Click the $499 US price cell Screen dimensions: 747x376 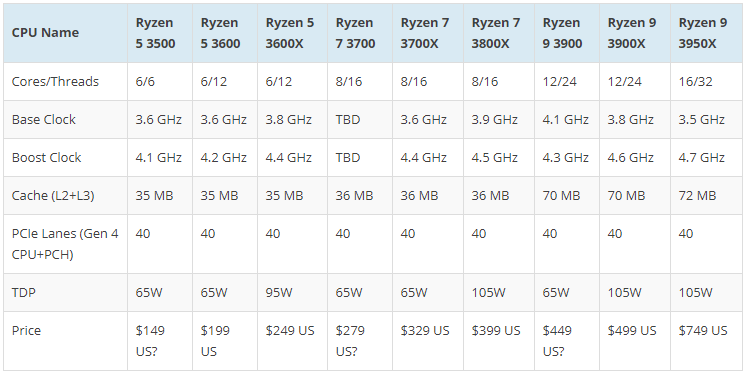coord(635,341)
